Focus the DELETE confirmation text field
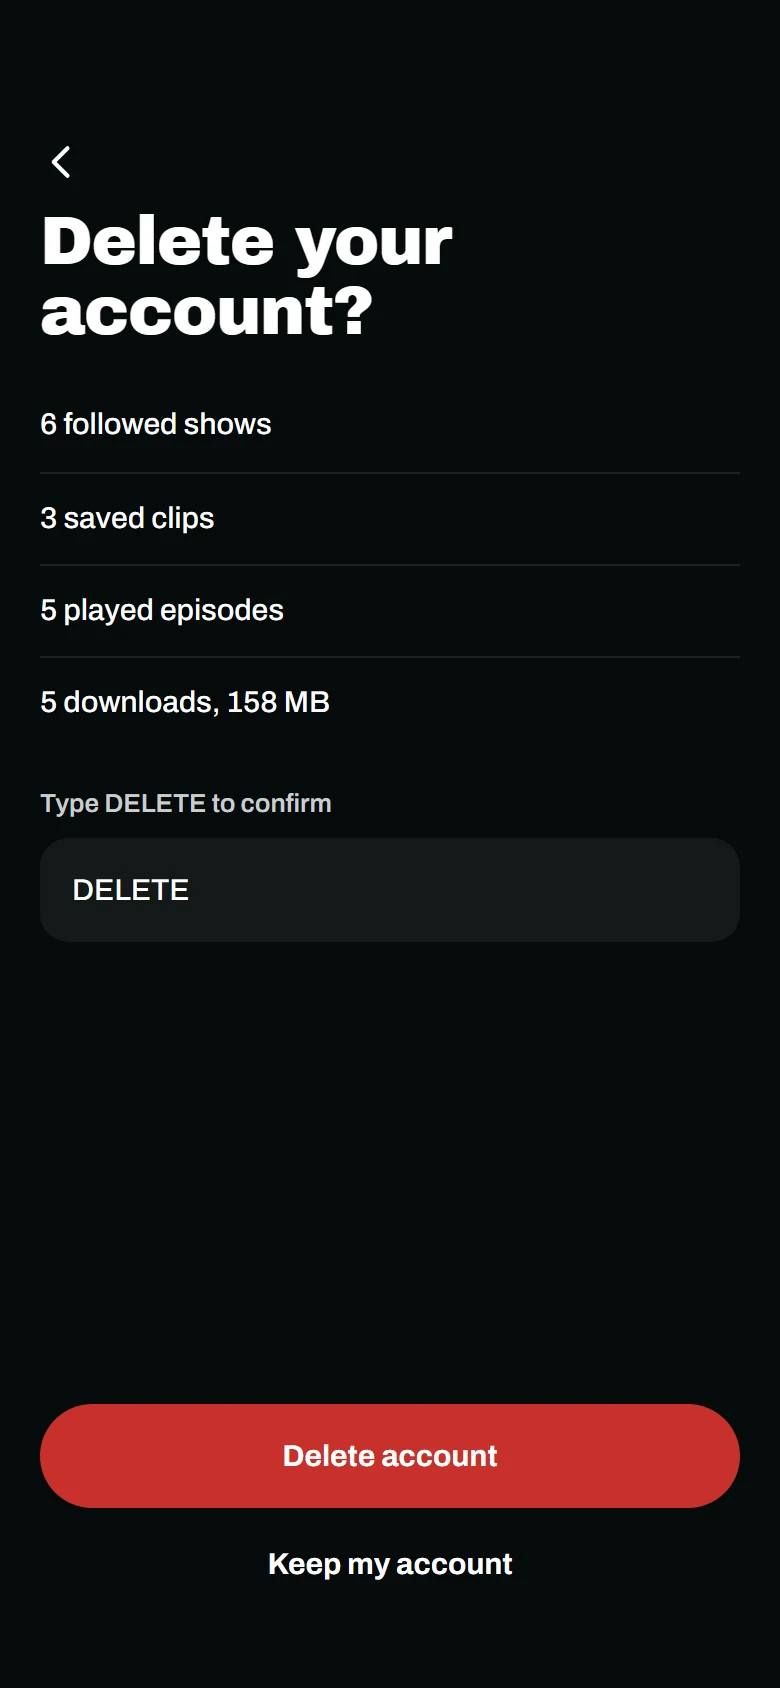780x1688 pixels. point(390,890)
